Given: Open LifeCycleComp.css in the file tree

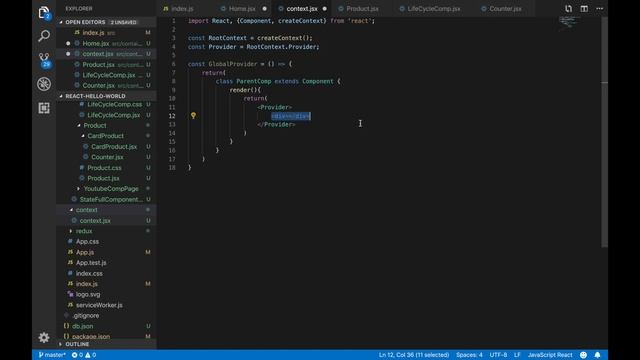Looking at the screenshot, I should point(106,104).
